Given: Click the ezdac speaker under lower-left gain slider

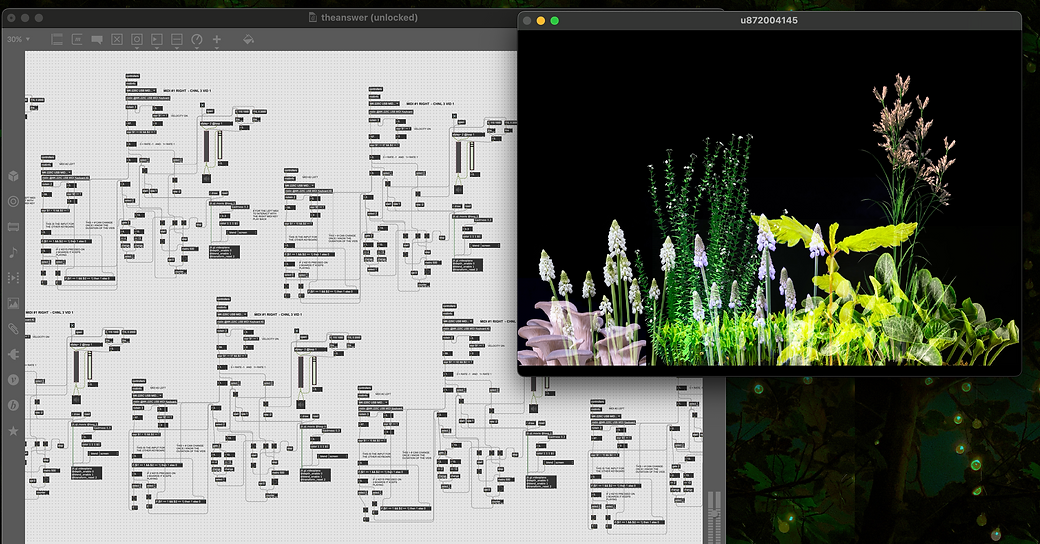Looking at the screenshot, I should tap(76, 399).
